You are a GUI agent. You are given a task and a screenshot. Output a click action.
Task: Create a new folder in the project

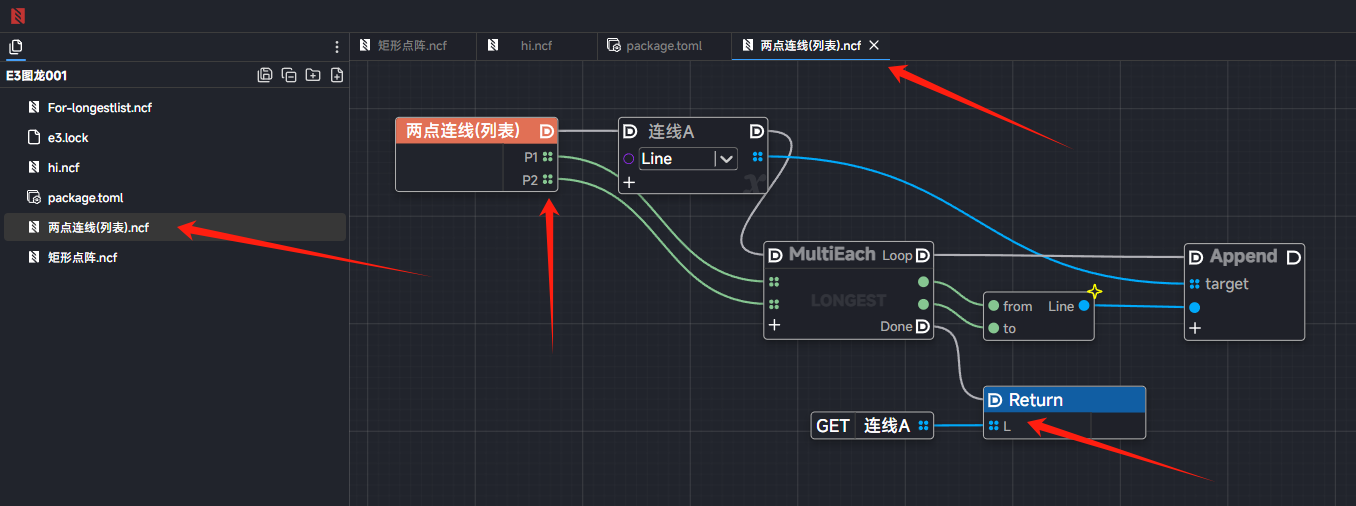tap(313, 75)
